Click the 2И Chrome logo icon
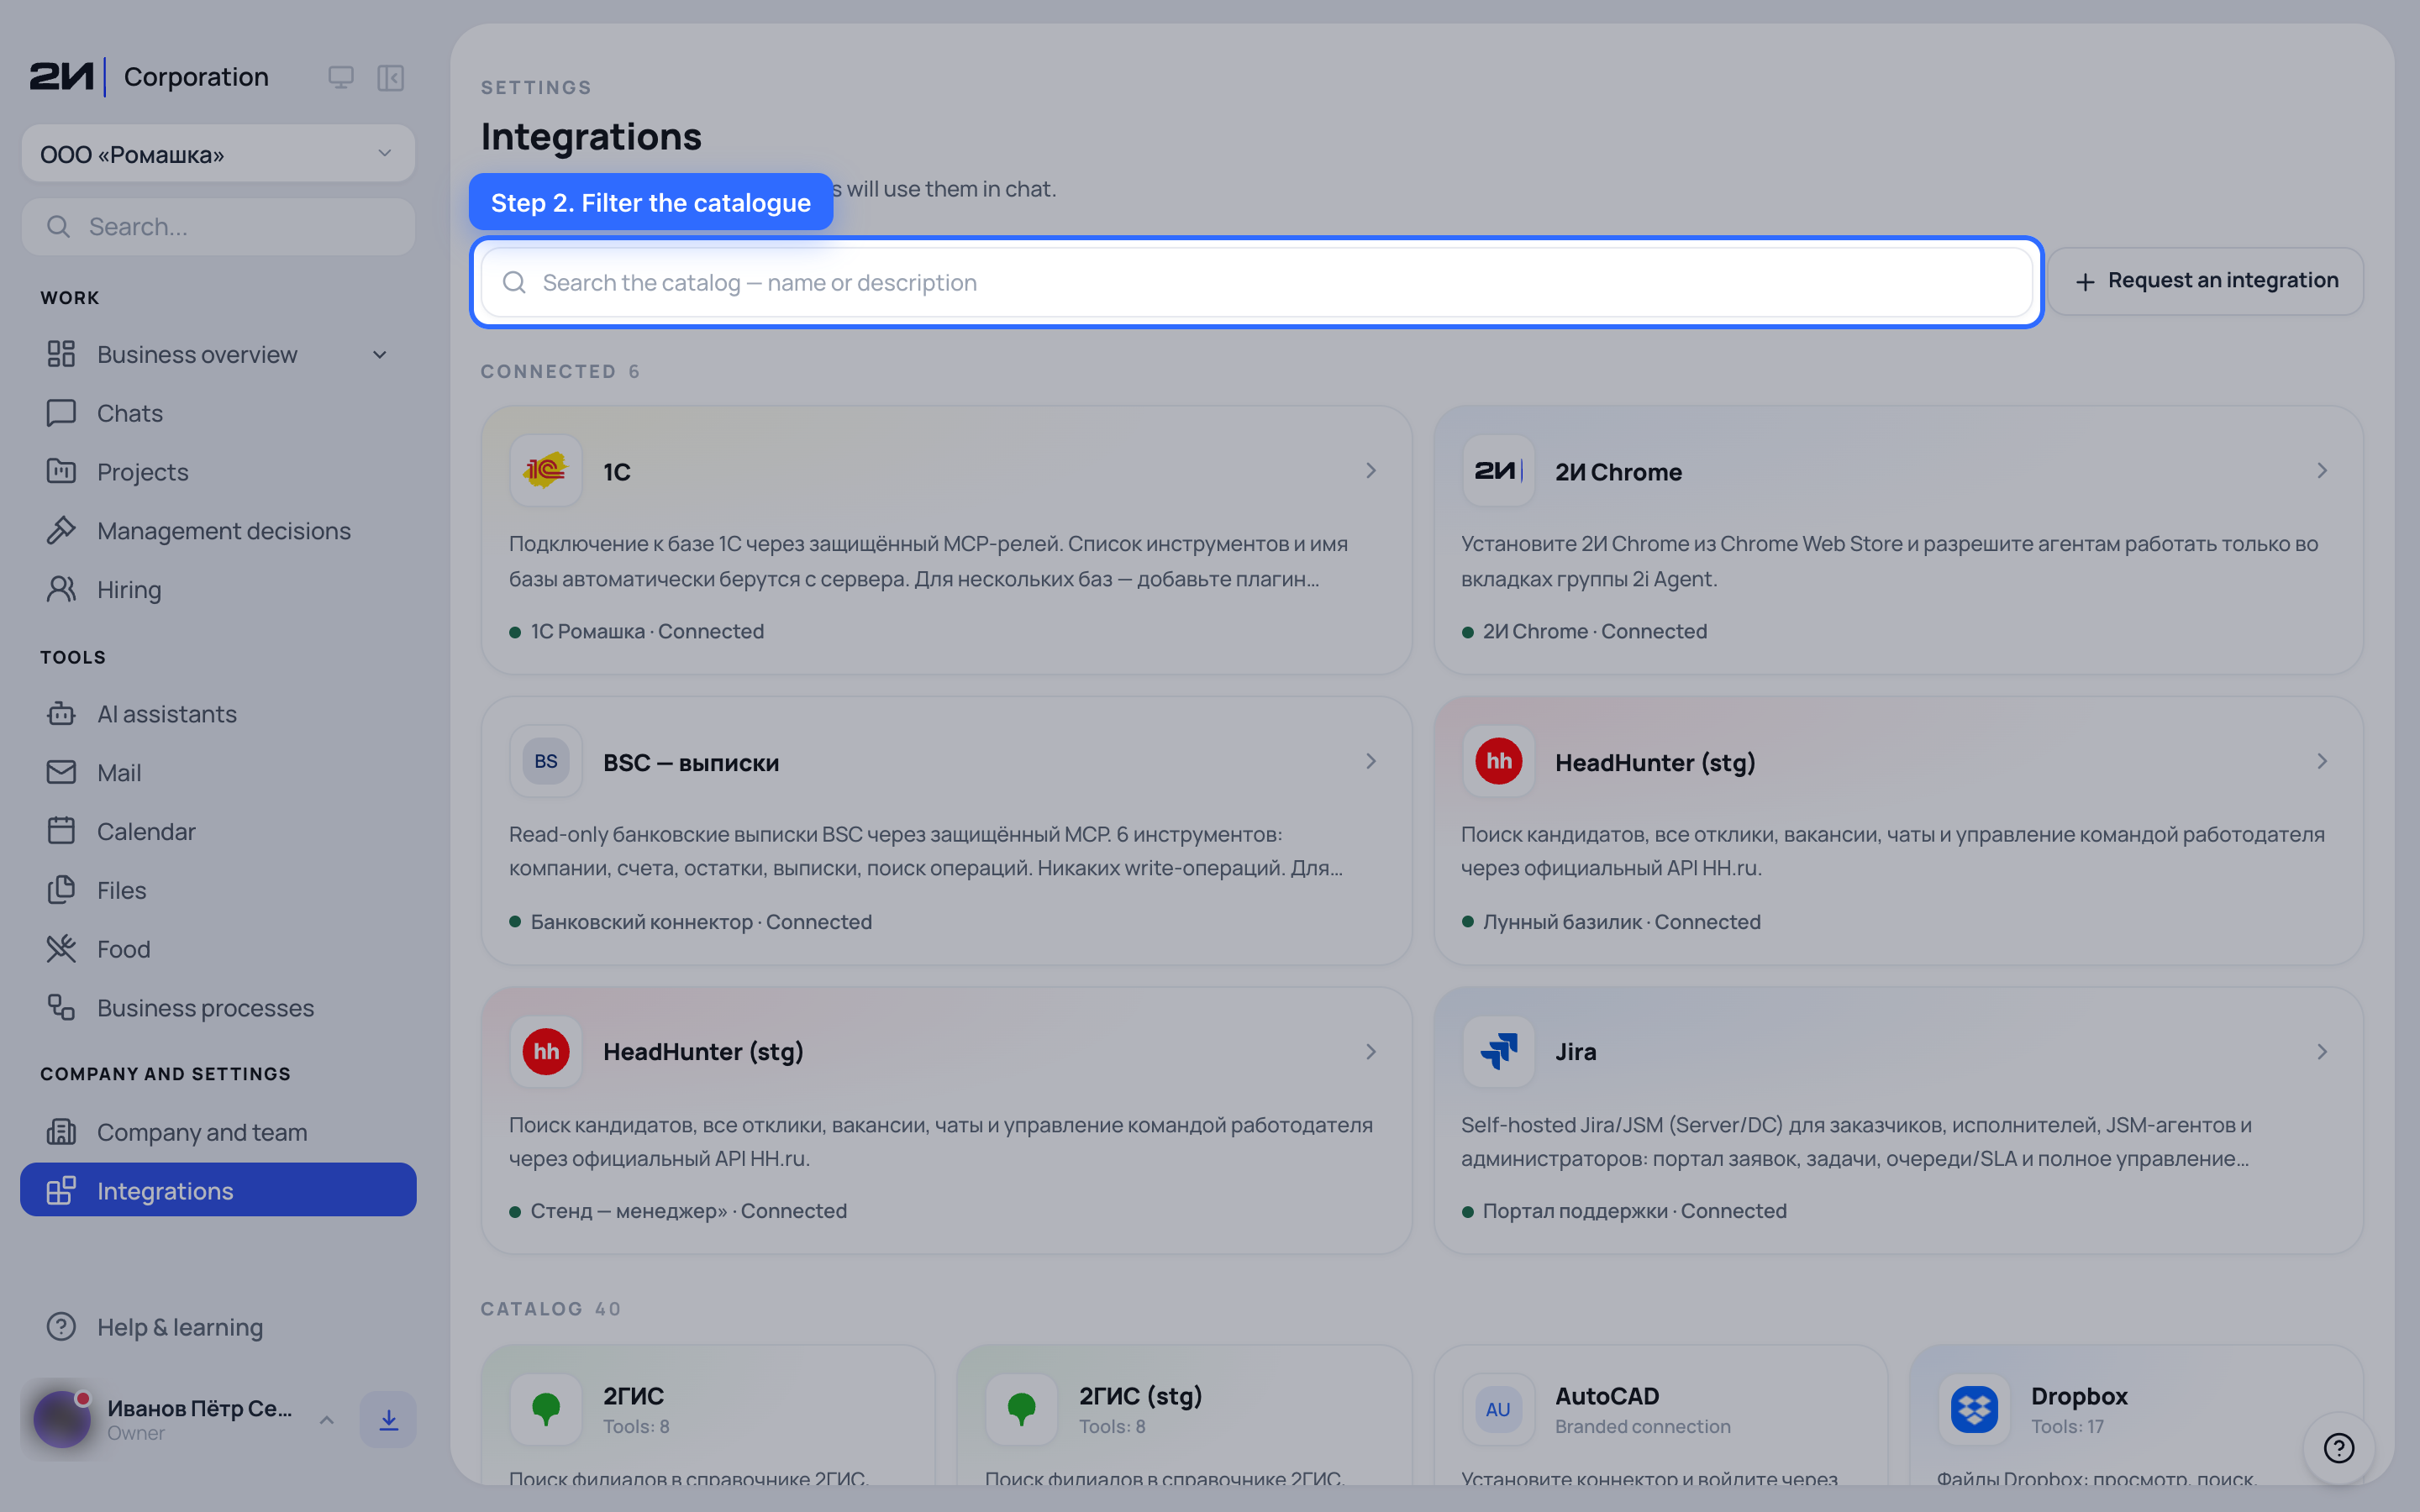The height and width of the screenshot is (1512, 2420). pyautogui.click(x=1498, y=471)
